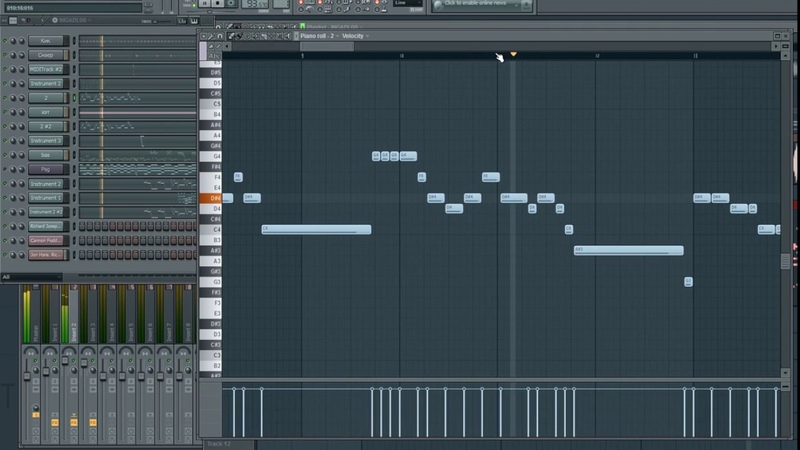The width and height of the screenshot is (800, 450).
Task: Mute the Кик channel green LED
Action: [5, 41]
